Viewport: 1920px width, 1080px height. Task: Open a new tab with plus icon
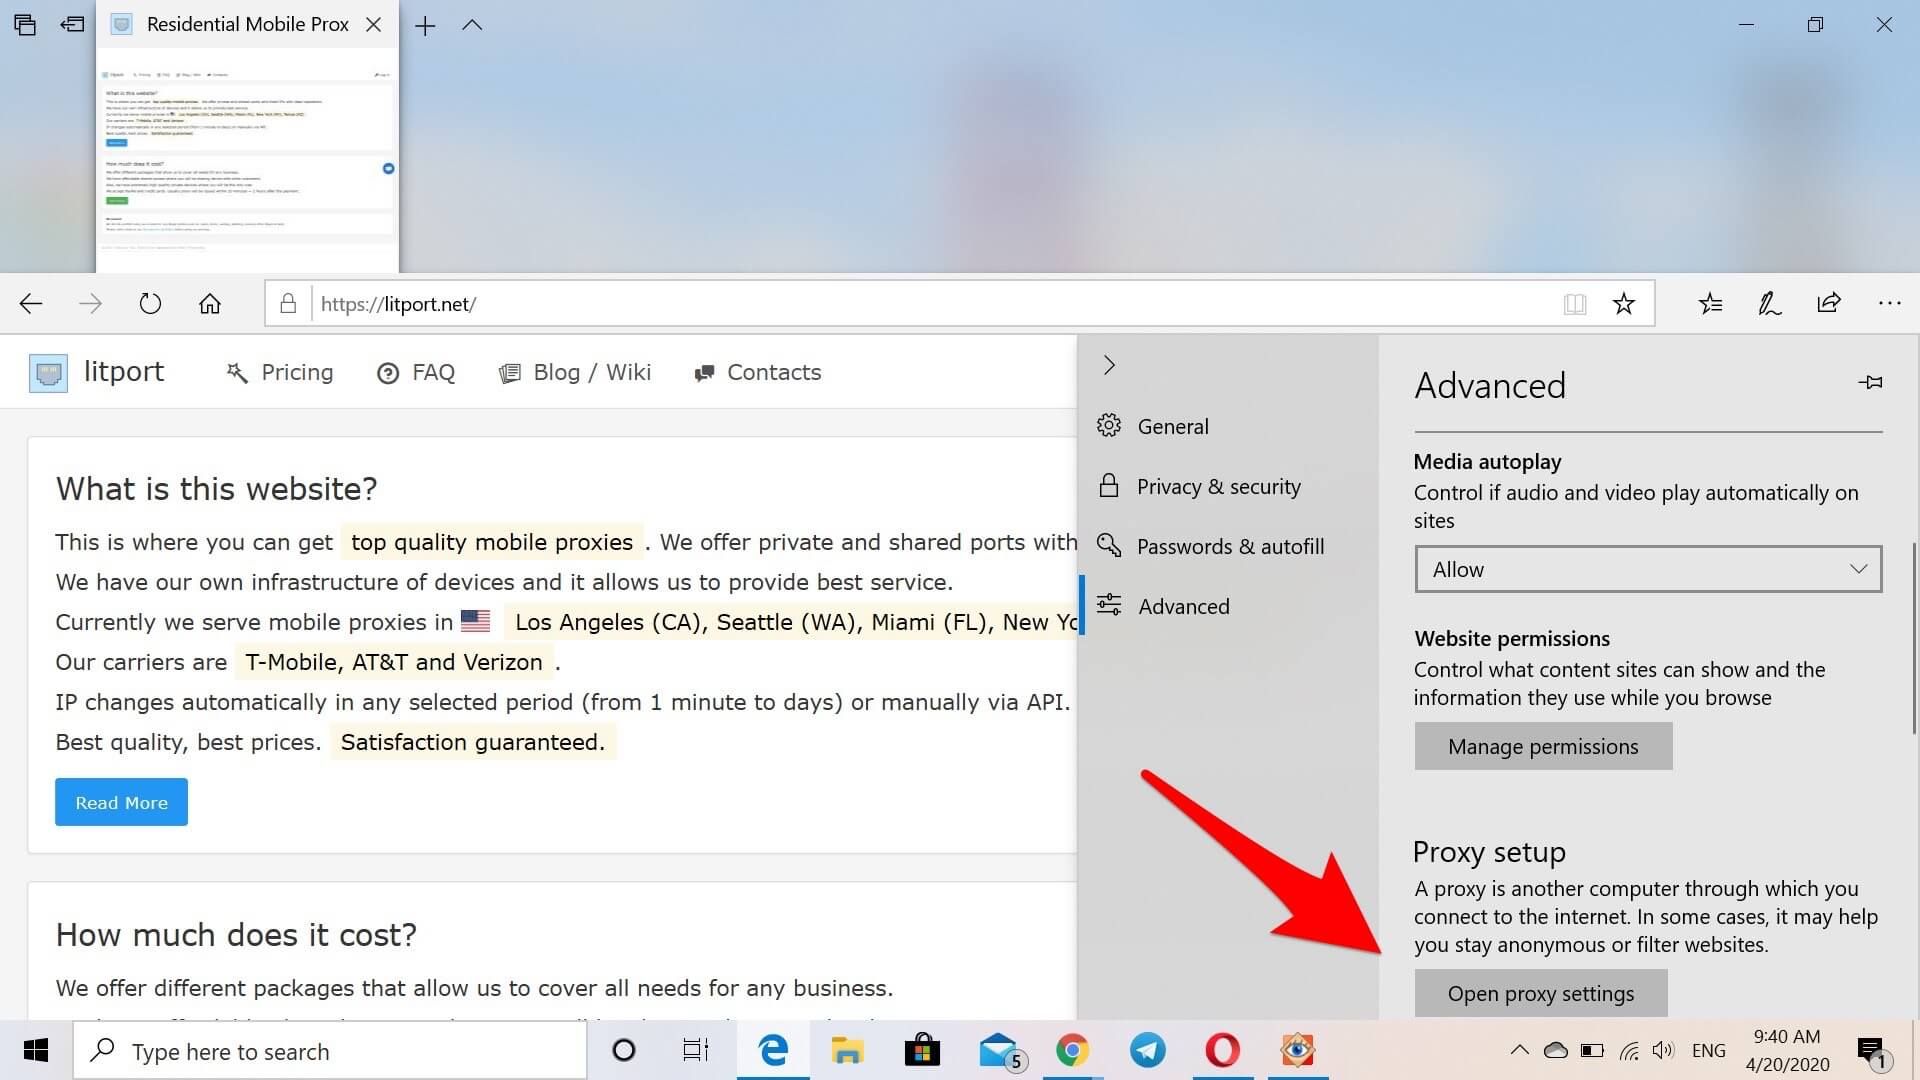[x=425, y=26]
